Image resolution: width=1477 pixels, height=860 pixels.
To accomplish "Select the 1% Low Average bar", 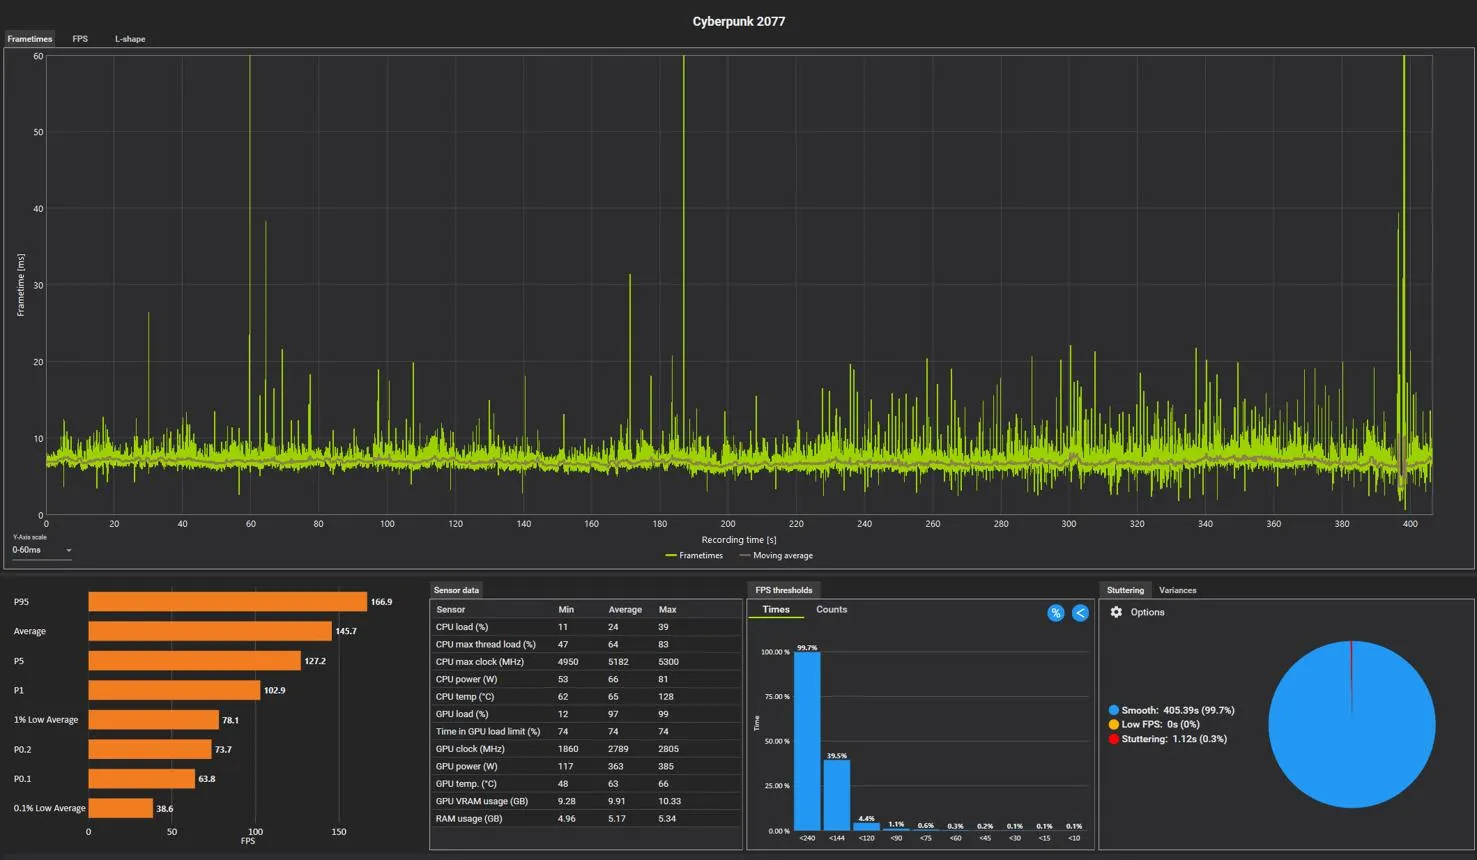I will [154, 720].
